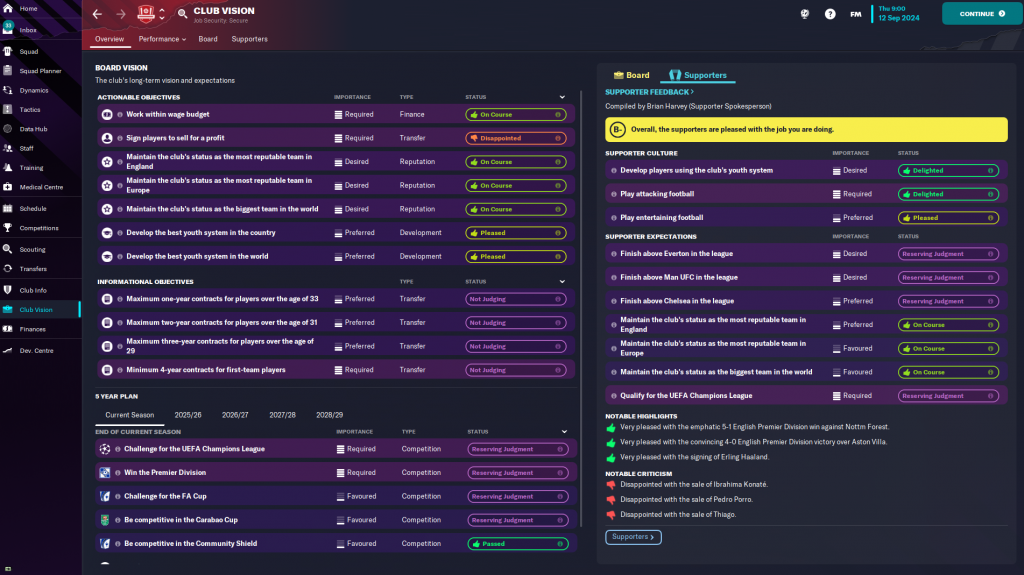Go to the Tactics screen
The image size is (1024, 575).
[30, 109]
